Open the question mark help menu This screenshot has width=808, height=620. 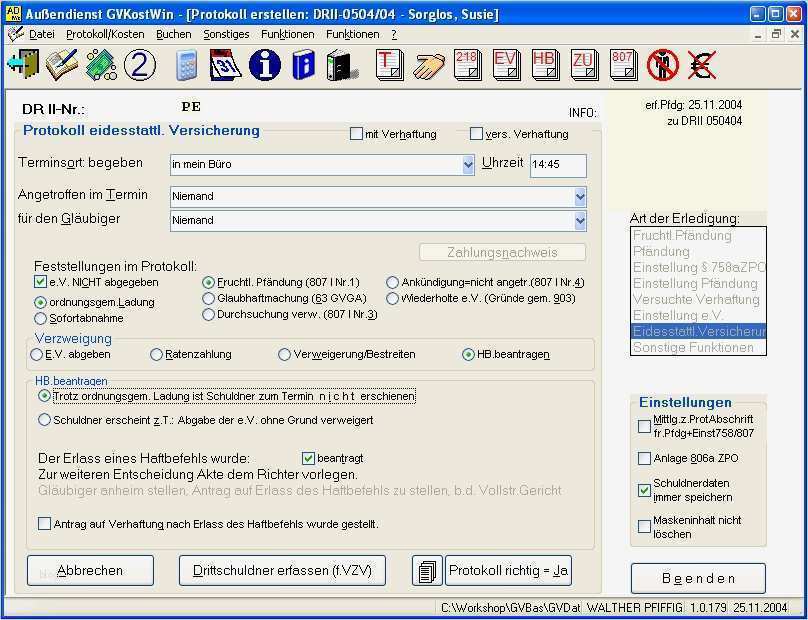click(x=394, y=34)
